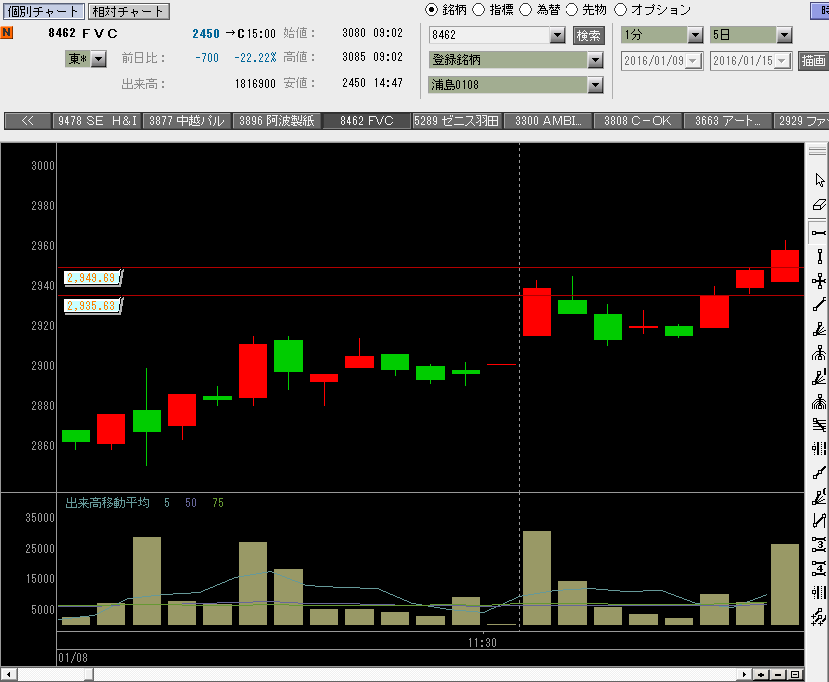Viewport: 829px width, 682px height.
Task: Open the 東* market dropdown
Action: (x=99, y=59)
